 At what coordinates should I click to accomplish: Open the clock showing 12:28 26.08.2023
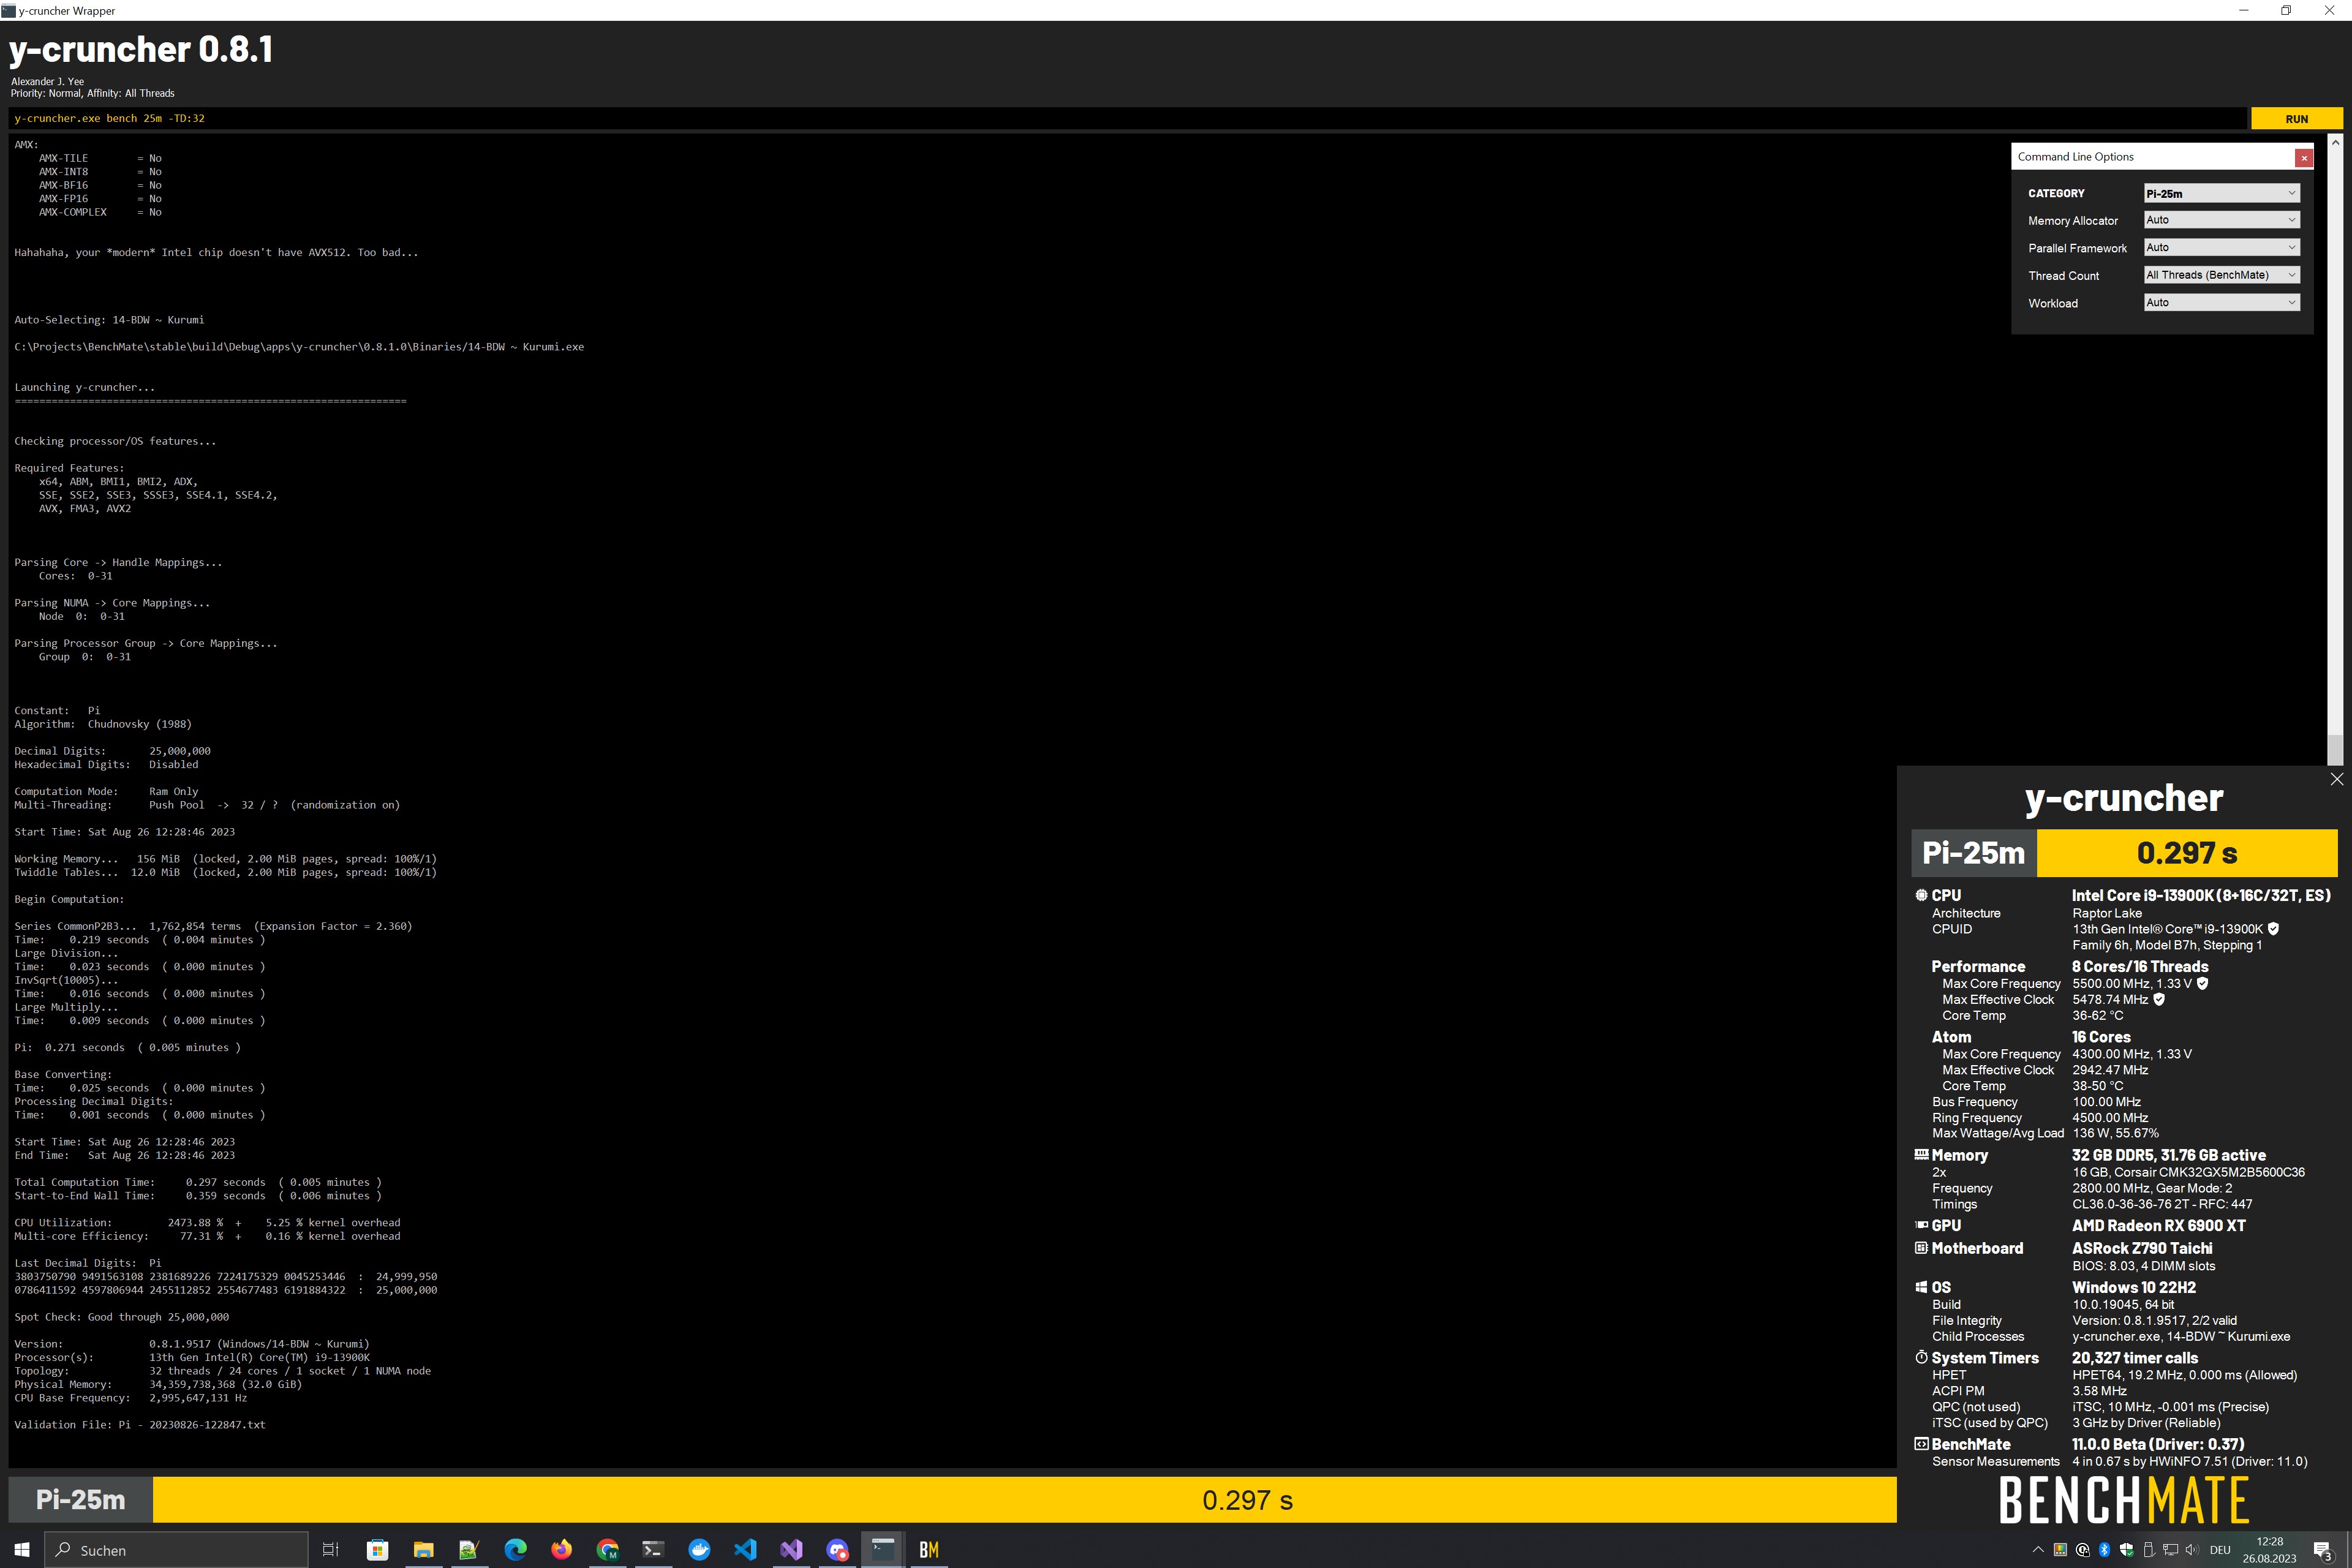tap(2269, 1550)
